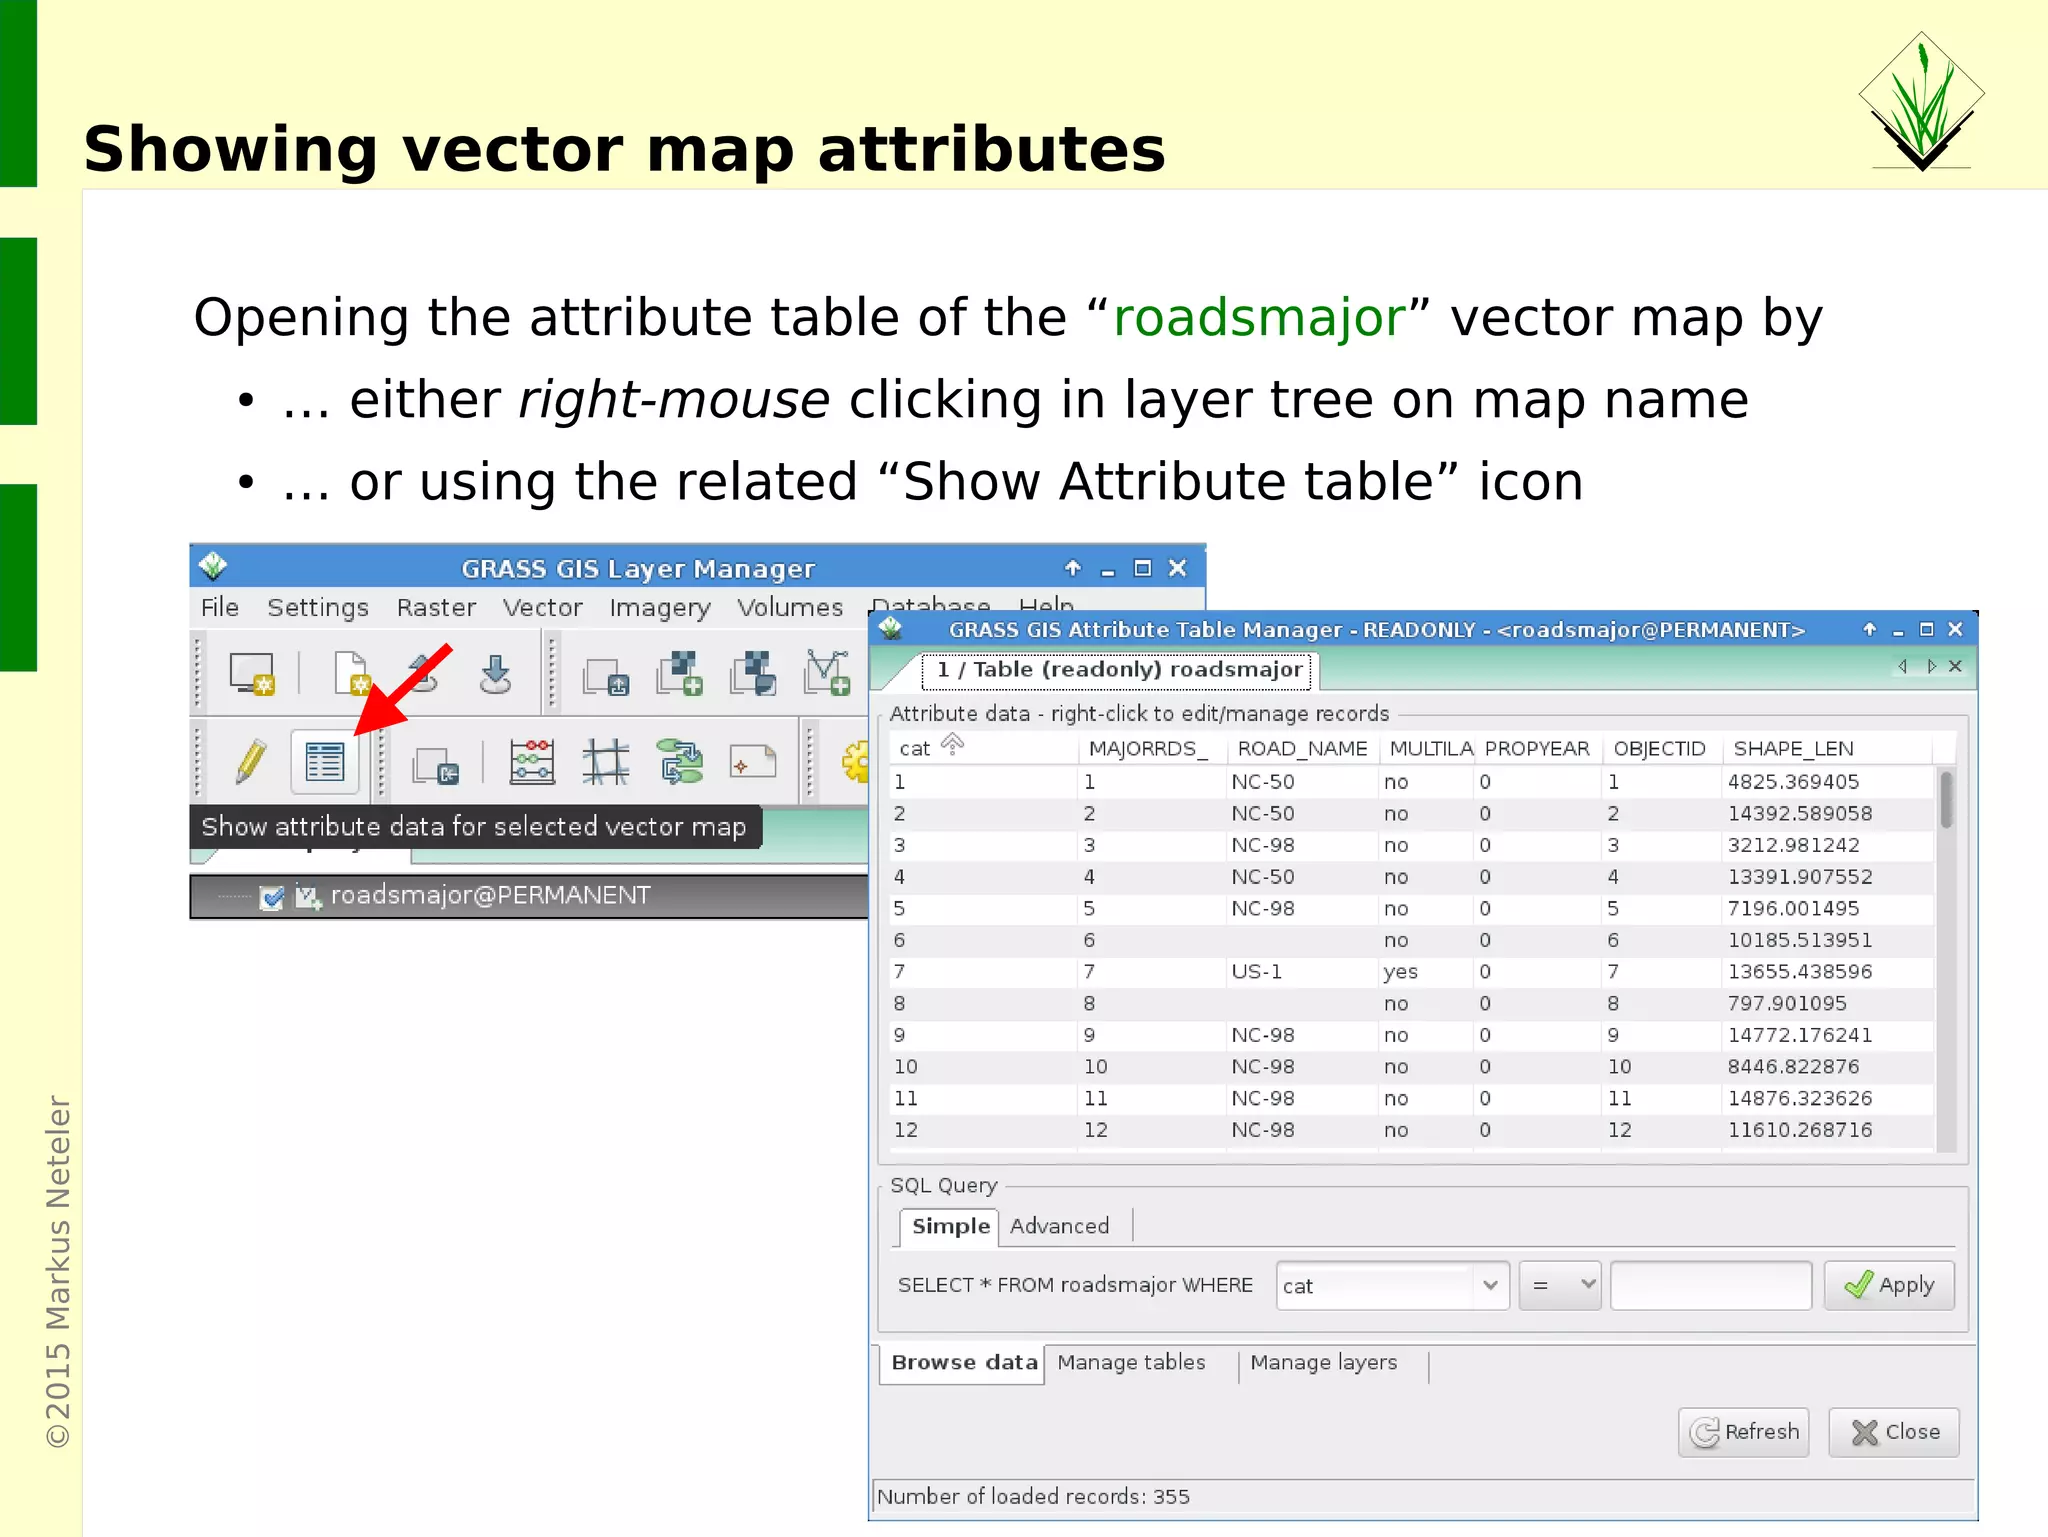This screenshot has height=1537, width=2048.
Task: Click Save workspace down-arrow icon
Action: [495, 674]
